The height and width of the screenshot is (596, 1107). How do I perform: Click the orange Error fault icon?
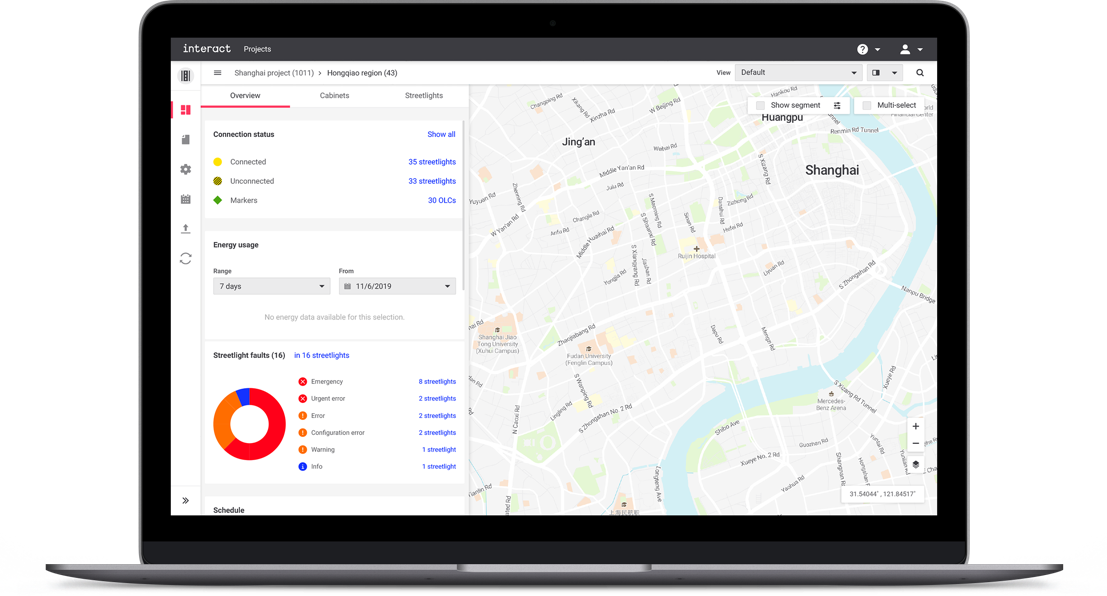[x=303, y=415]
